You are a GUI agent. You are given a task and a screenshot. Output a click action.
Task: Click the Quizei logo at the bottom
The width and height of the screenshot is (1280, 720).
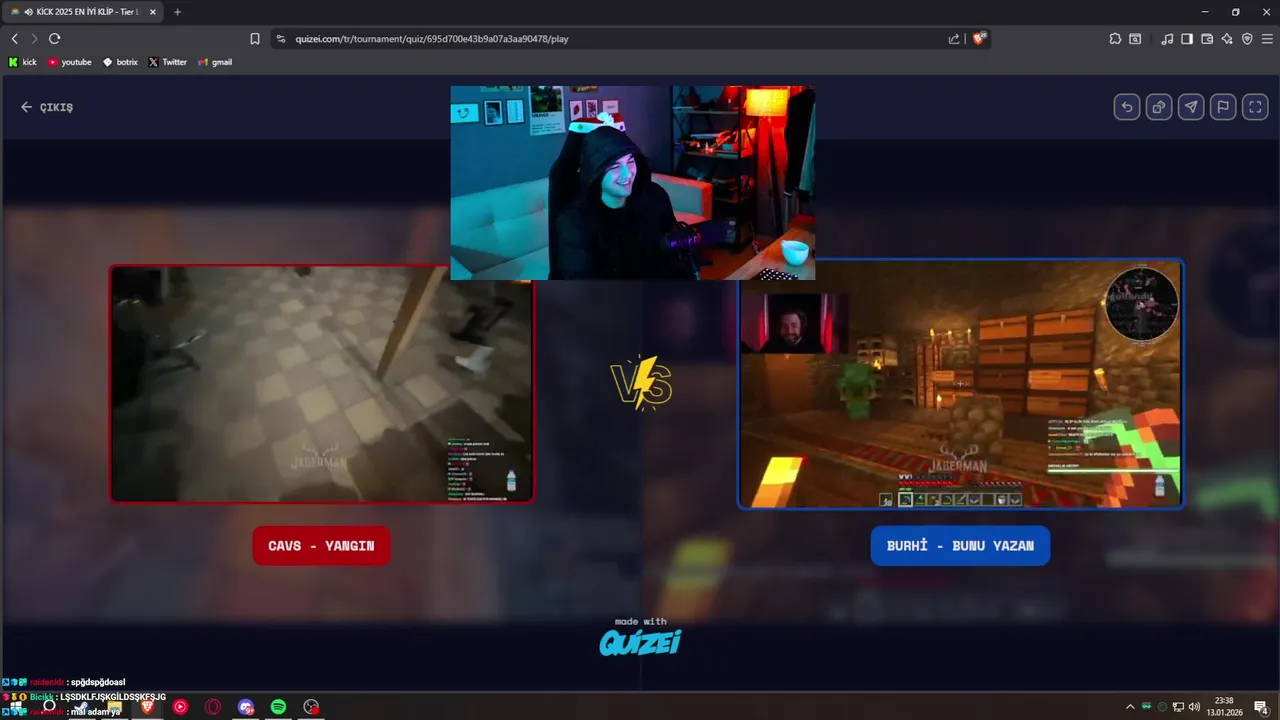click(640, 641)
